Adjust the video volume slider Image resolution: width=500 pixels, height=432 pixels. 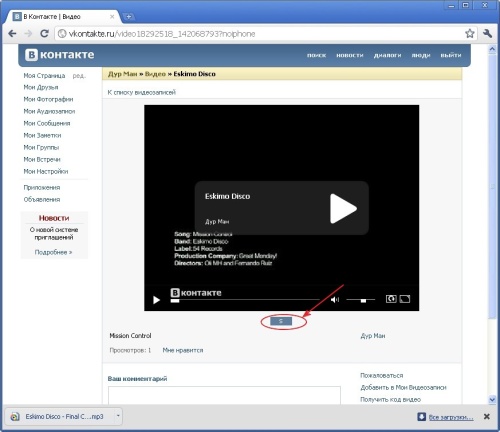click(x=361, y=300)
